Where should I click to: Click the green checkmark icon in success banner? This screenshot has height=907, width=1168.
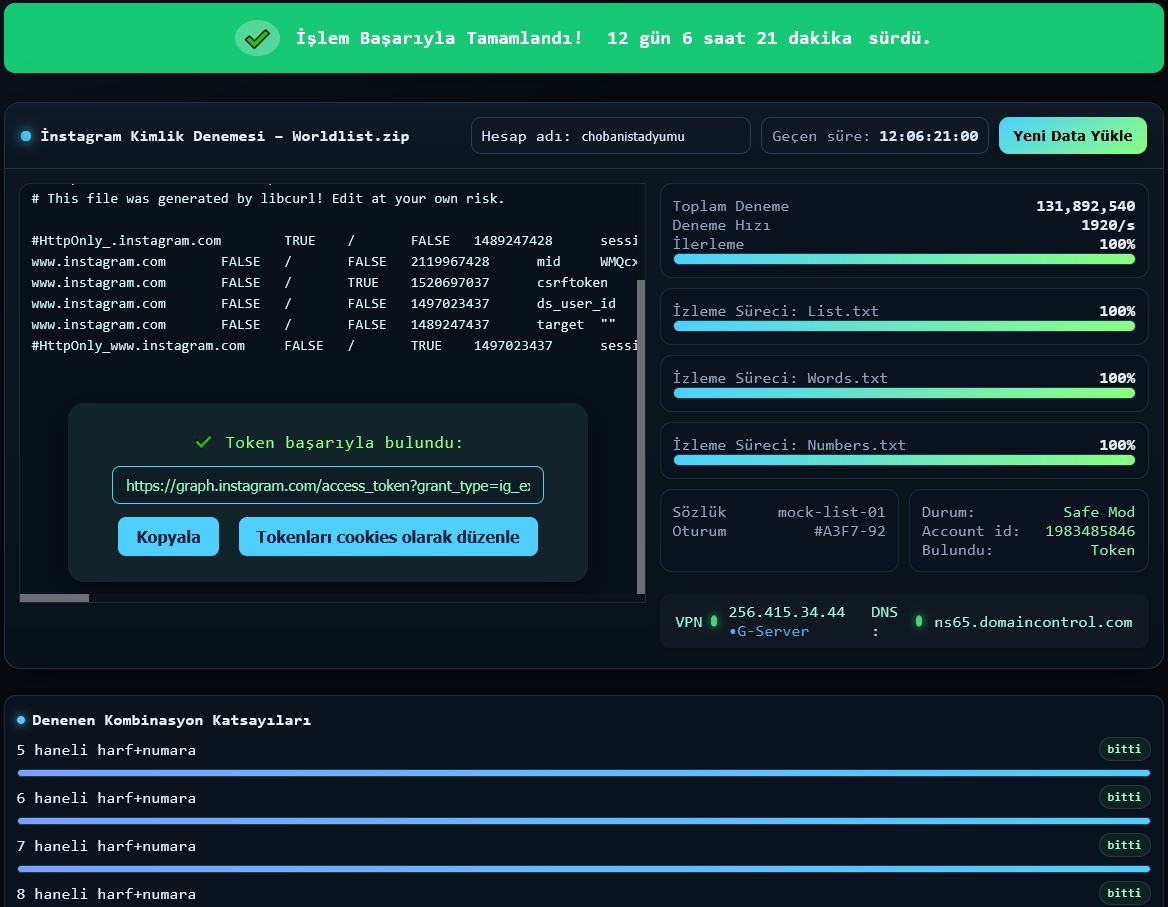(257, 38)
